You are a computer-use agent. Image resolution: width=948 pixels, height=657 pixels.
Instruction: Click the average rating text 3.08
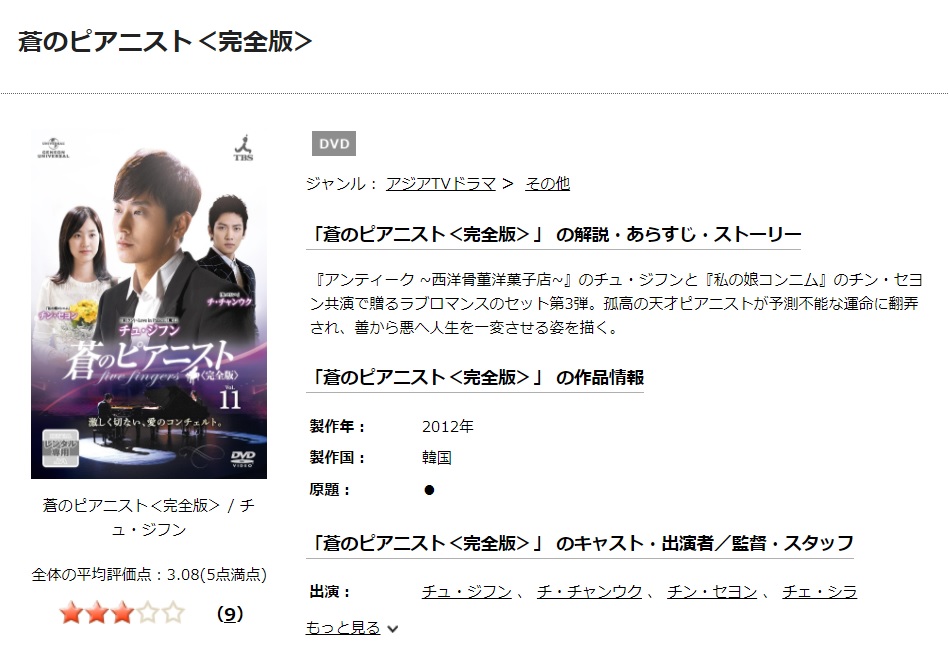tap(183, 574)
